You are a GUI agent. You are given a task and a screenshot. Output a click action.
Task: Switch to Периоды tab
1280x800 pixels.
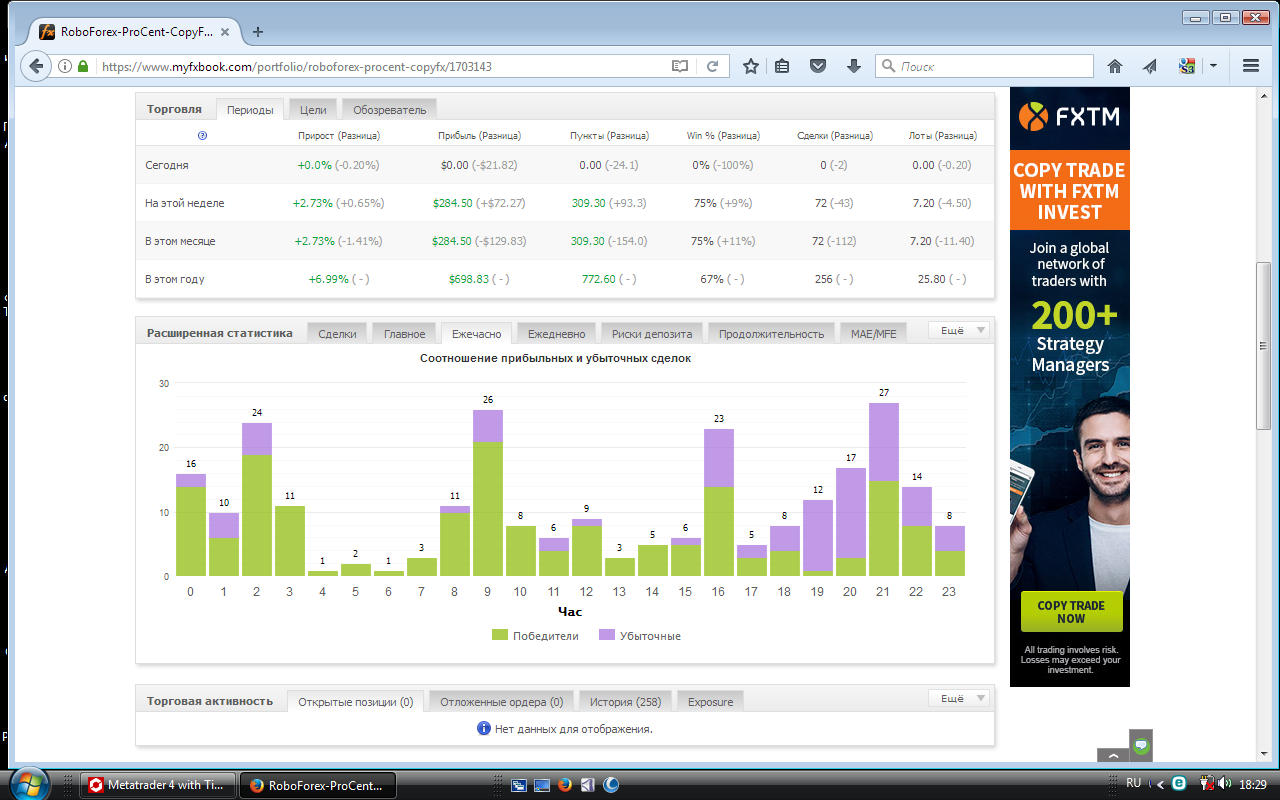click(250, 110)
